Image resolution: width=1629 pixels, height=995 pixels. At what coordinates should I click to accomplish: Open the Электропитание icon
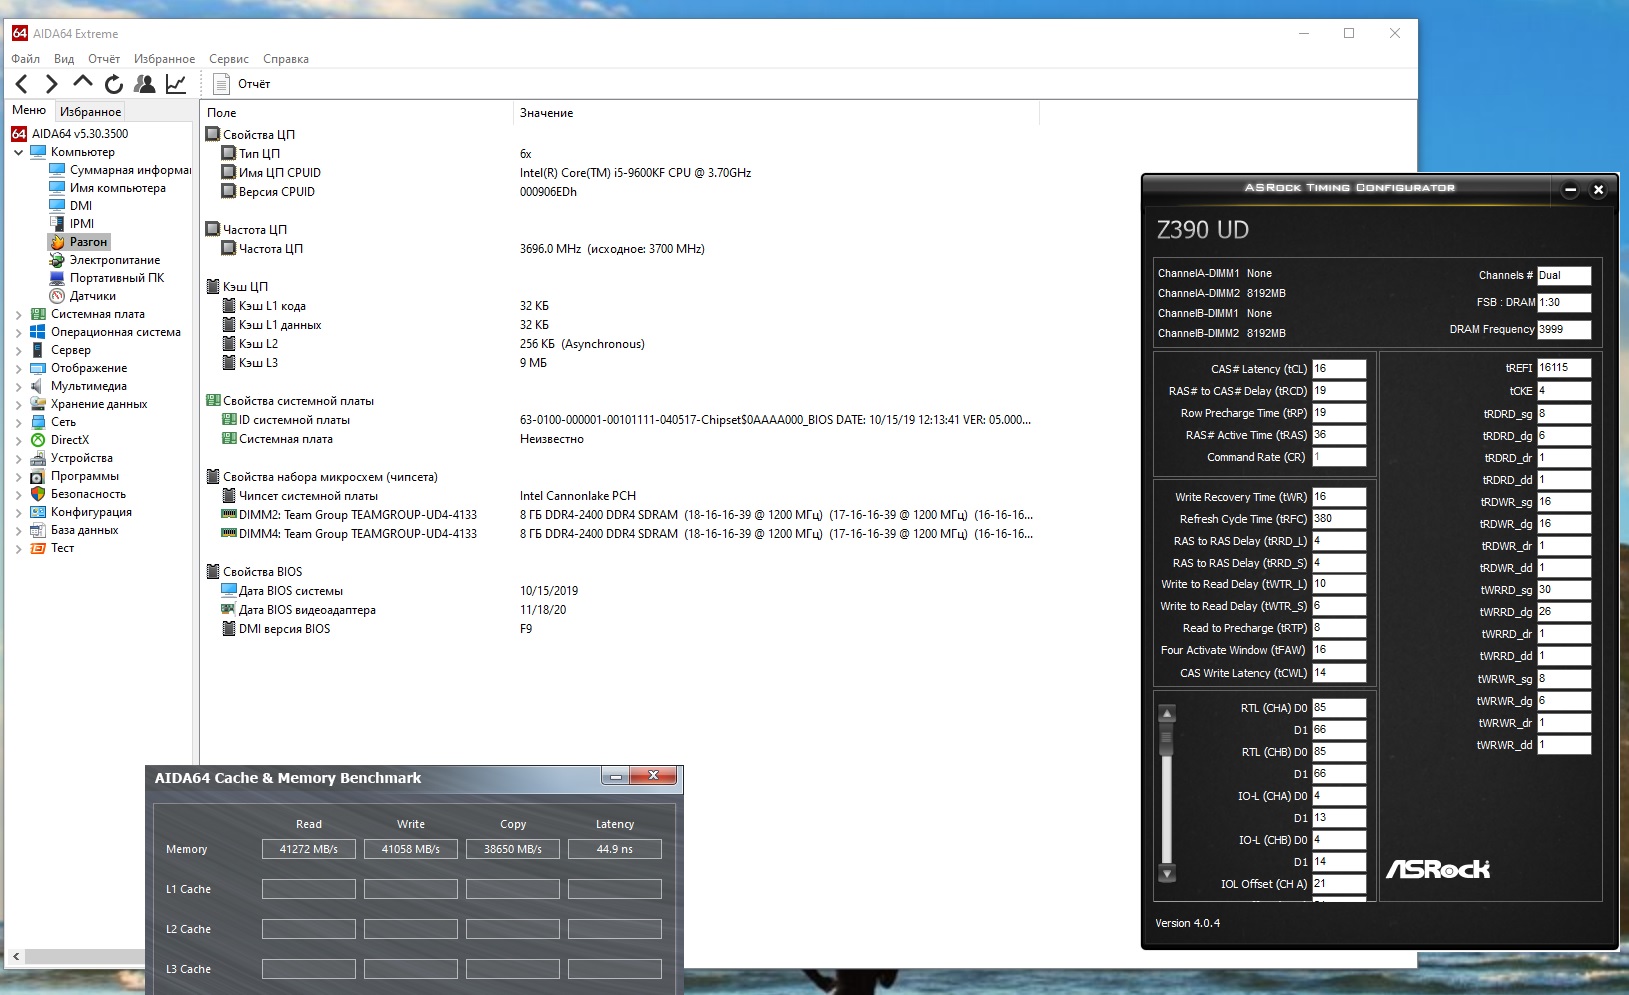pos(57,260)
